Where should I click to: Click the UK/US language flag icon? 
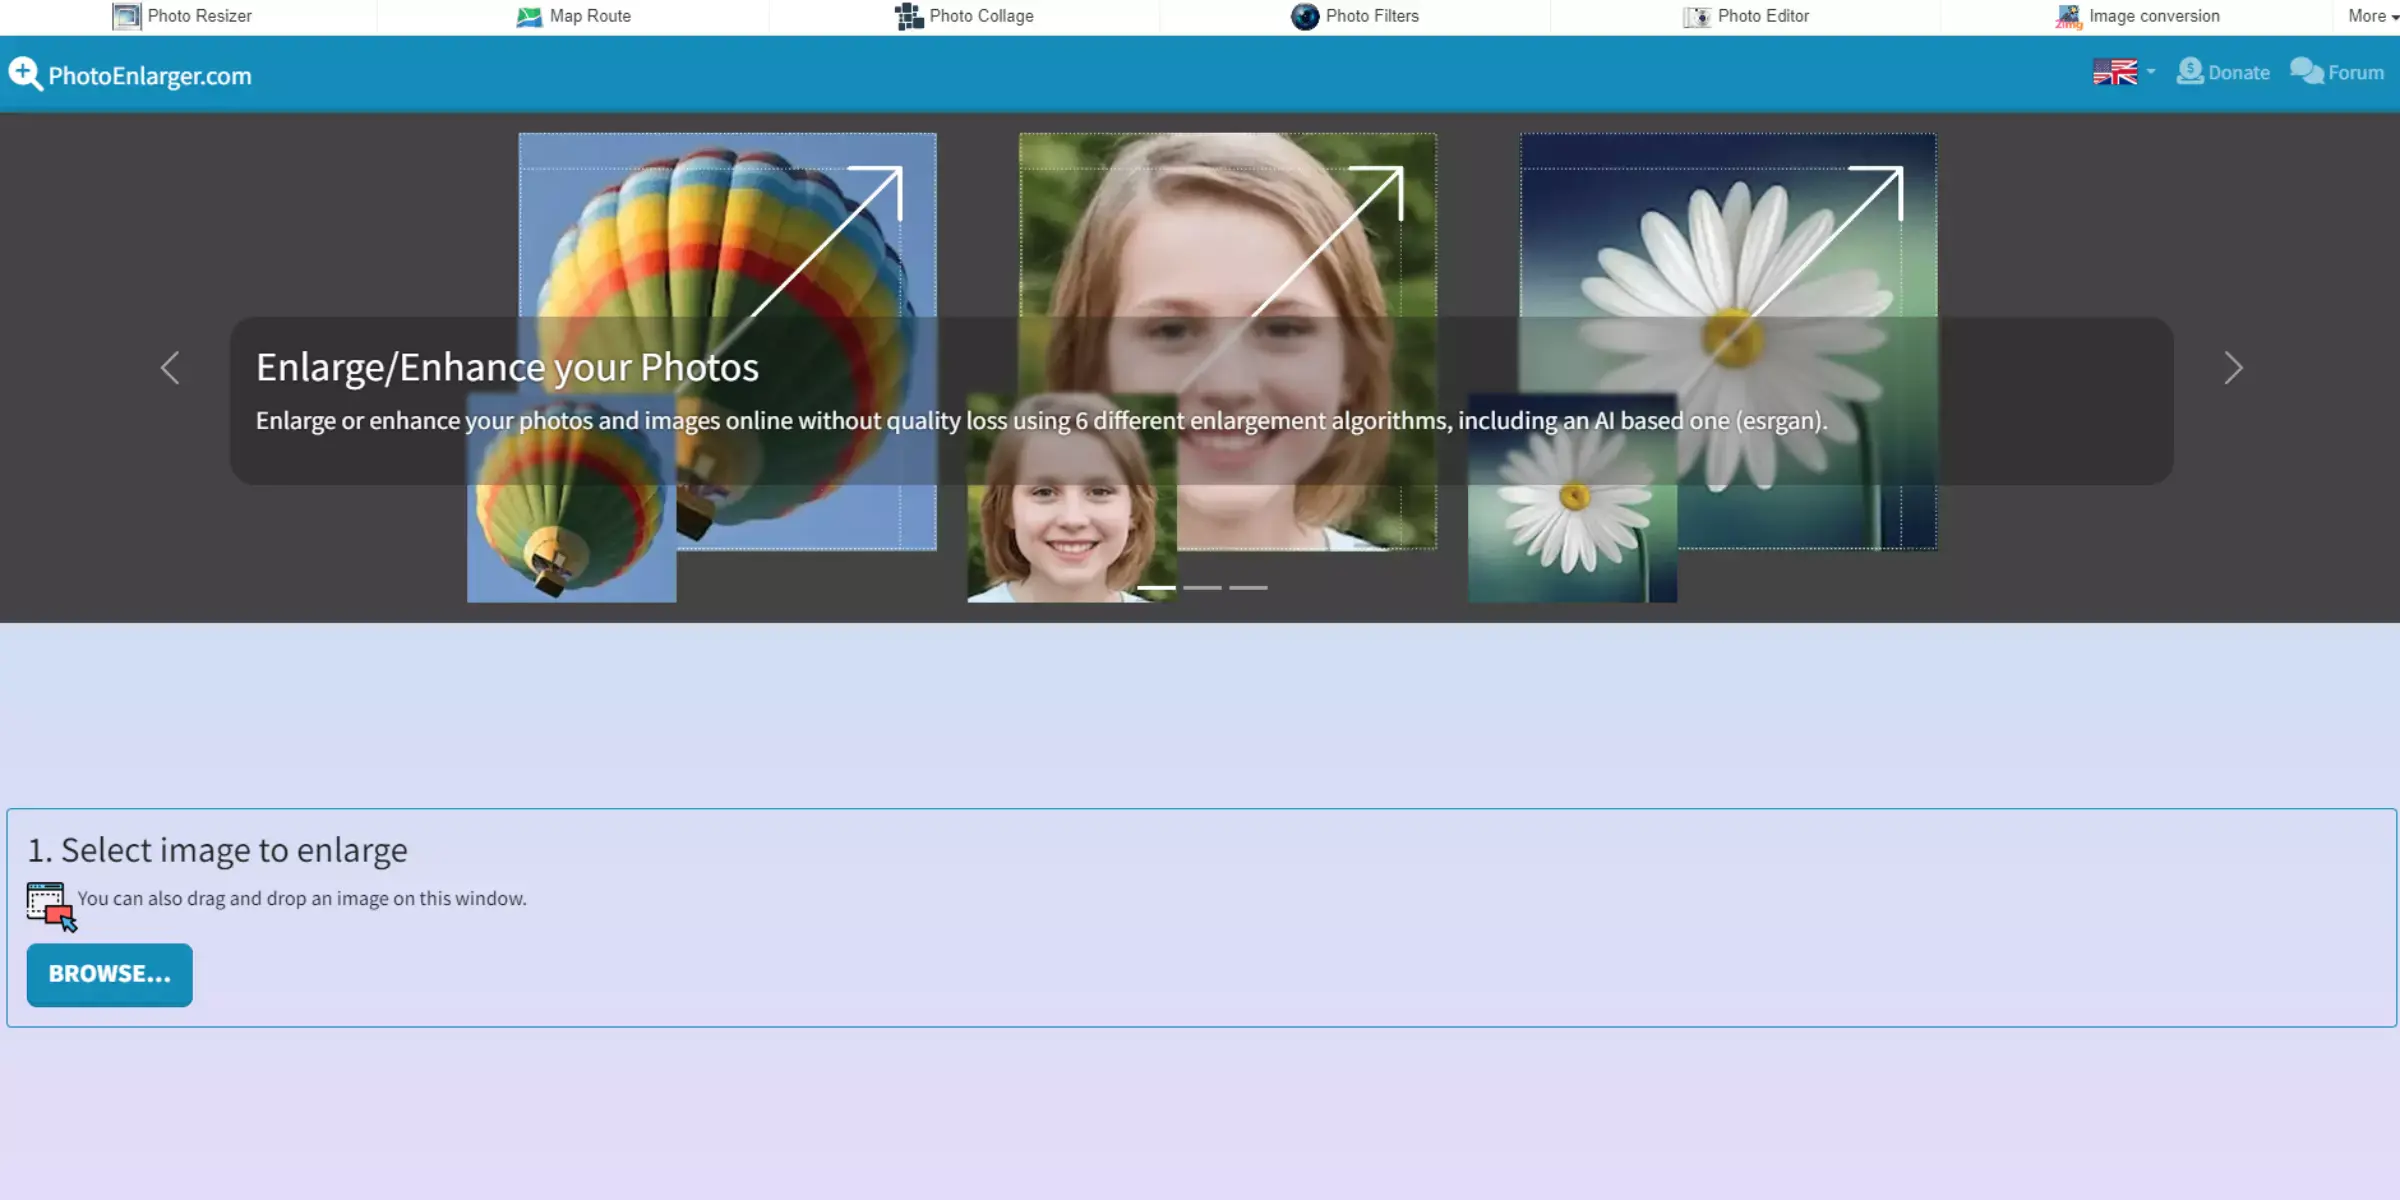coord(2115,72)
